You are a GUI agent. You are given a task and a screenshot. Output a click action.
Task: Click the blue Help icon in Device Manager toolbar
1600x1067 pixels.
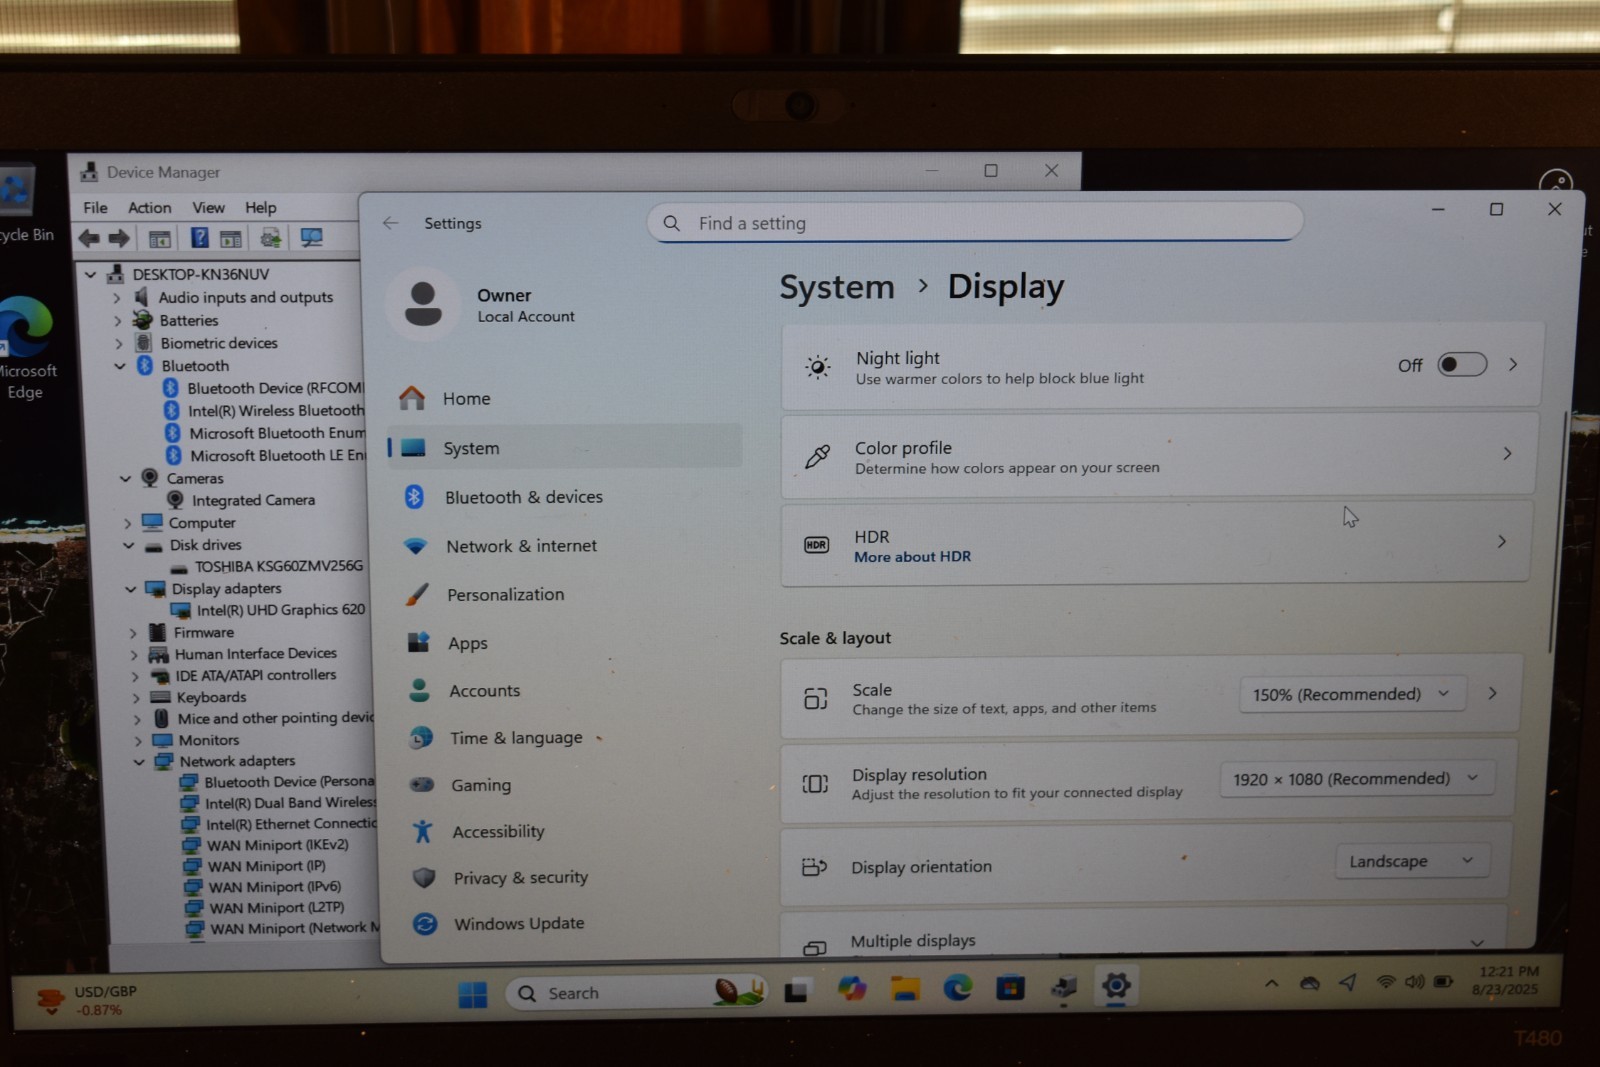(200, 238)
